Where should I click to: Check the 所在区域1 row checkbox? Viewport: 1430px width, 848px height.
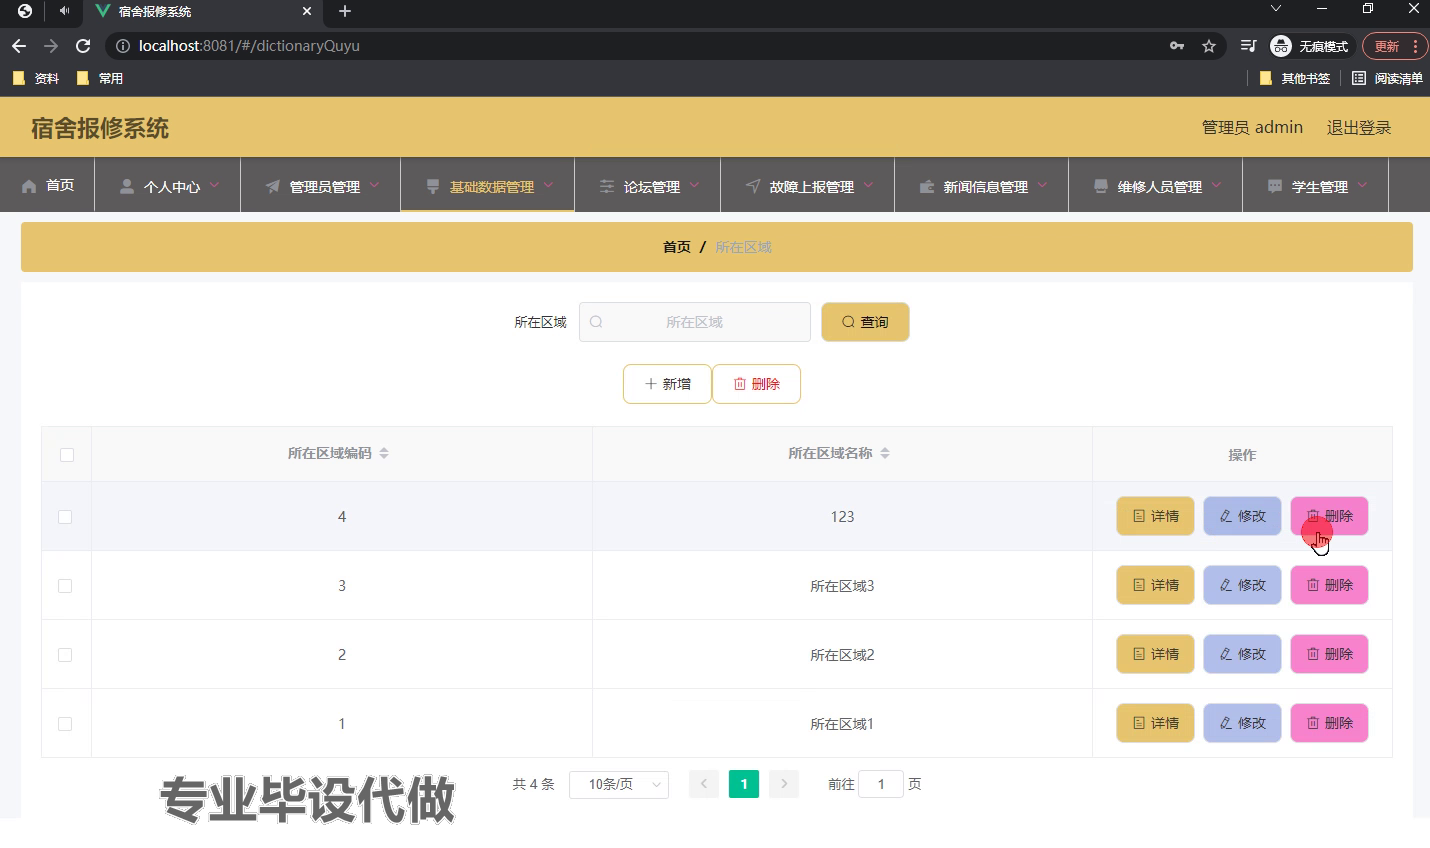tap(65, 724)
